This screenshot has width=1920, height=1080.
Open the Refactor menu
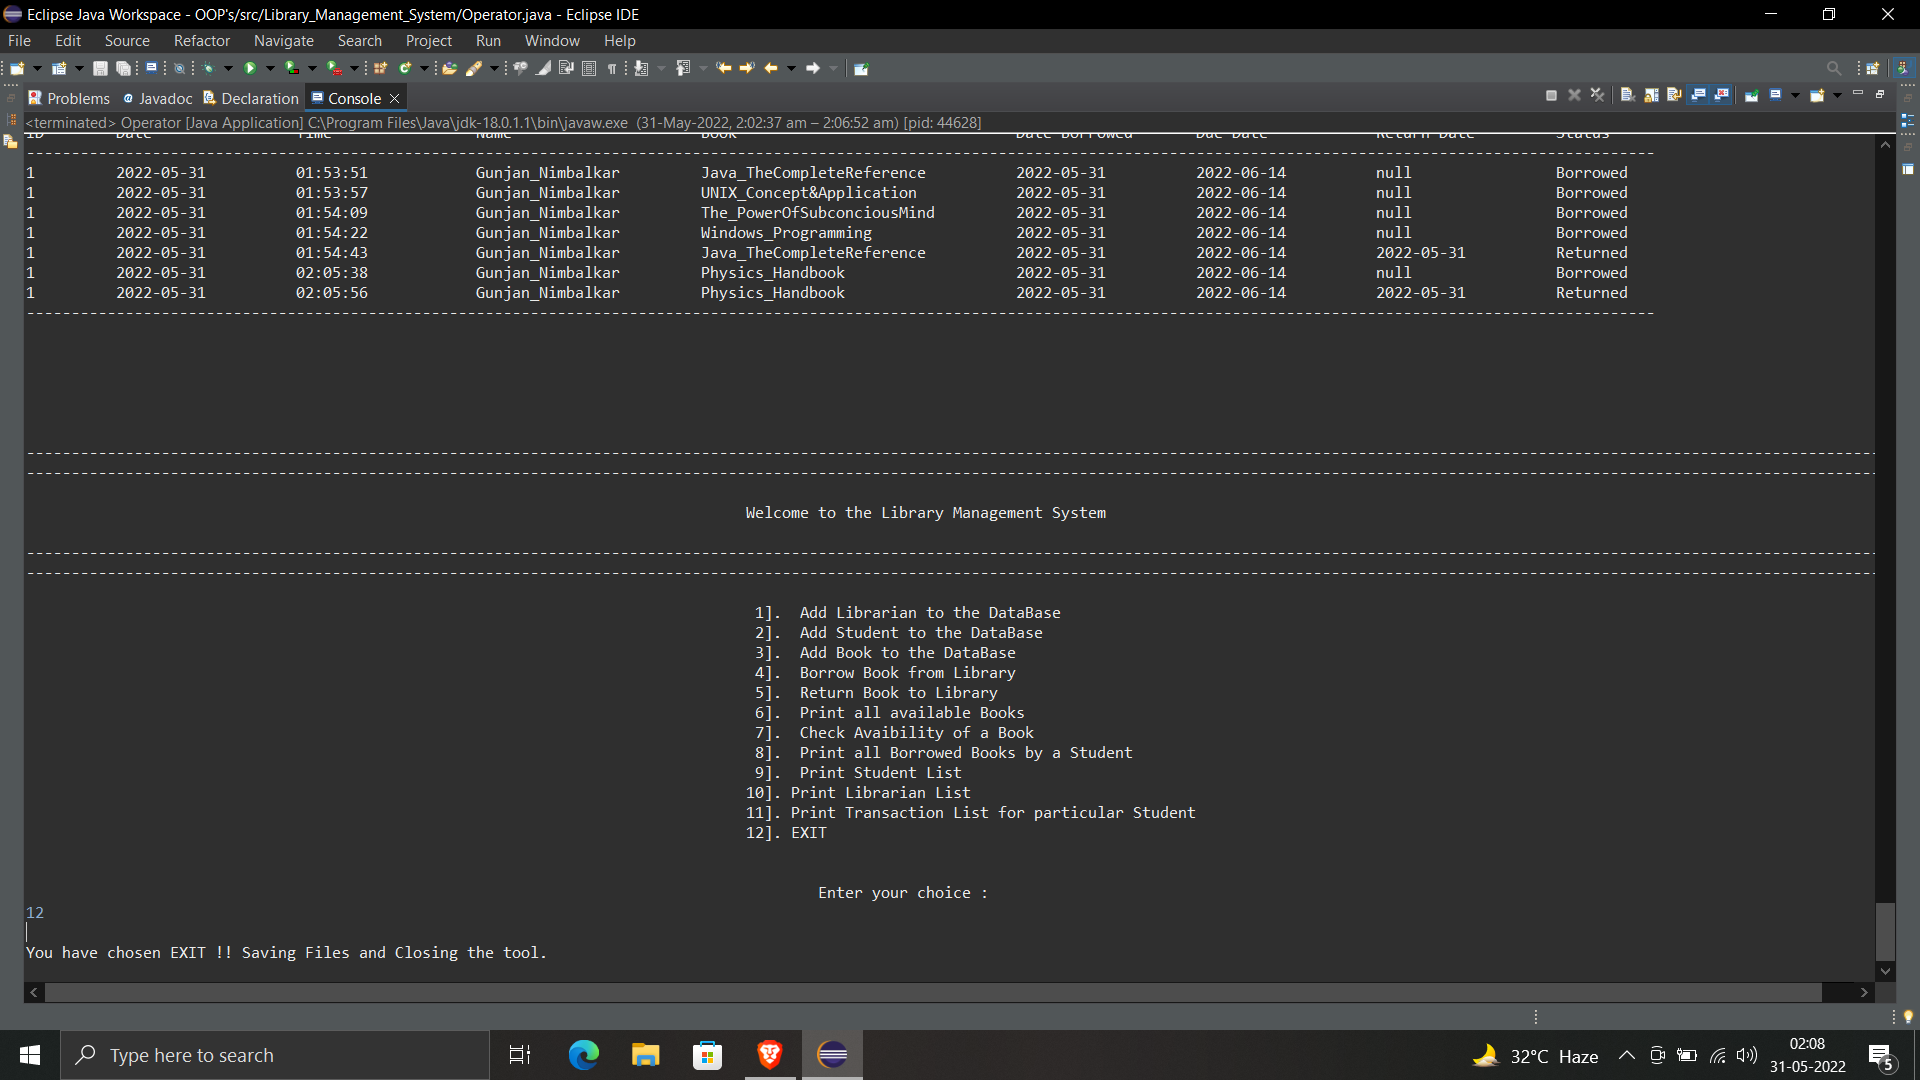pyautogui.click(x=201, y=41)
